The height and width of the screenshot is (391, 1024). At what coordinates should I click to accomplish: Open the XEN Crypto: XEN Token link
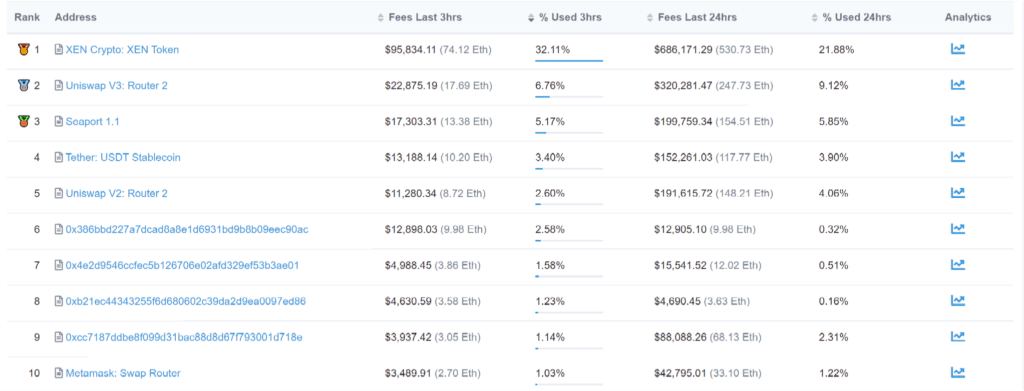click(122, 50)
